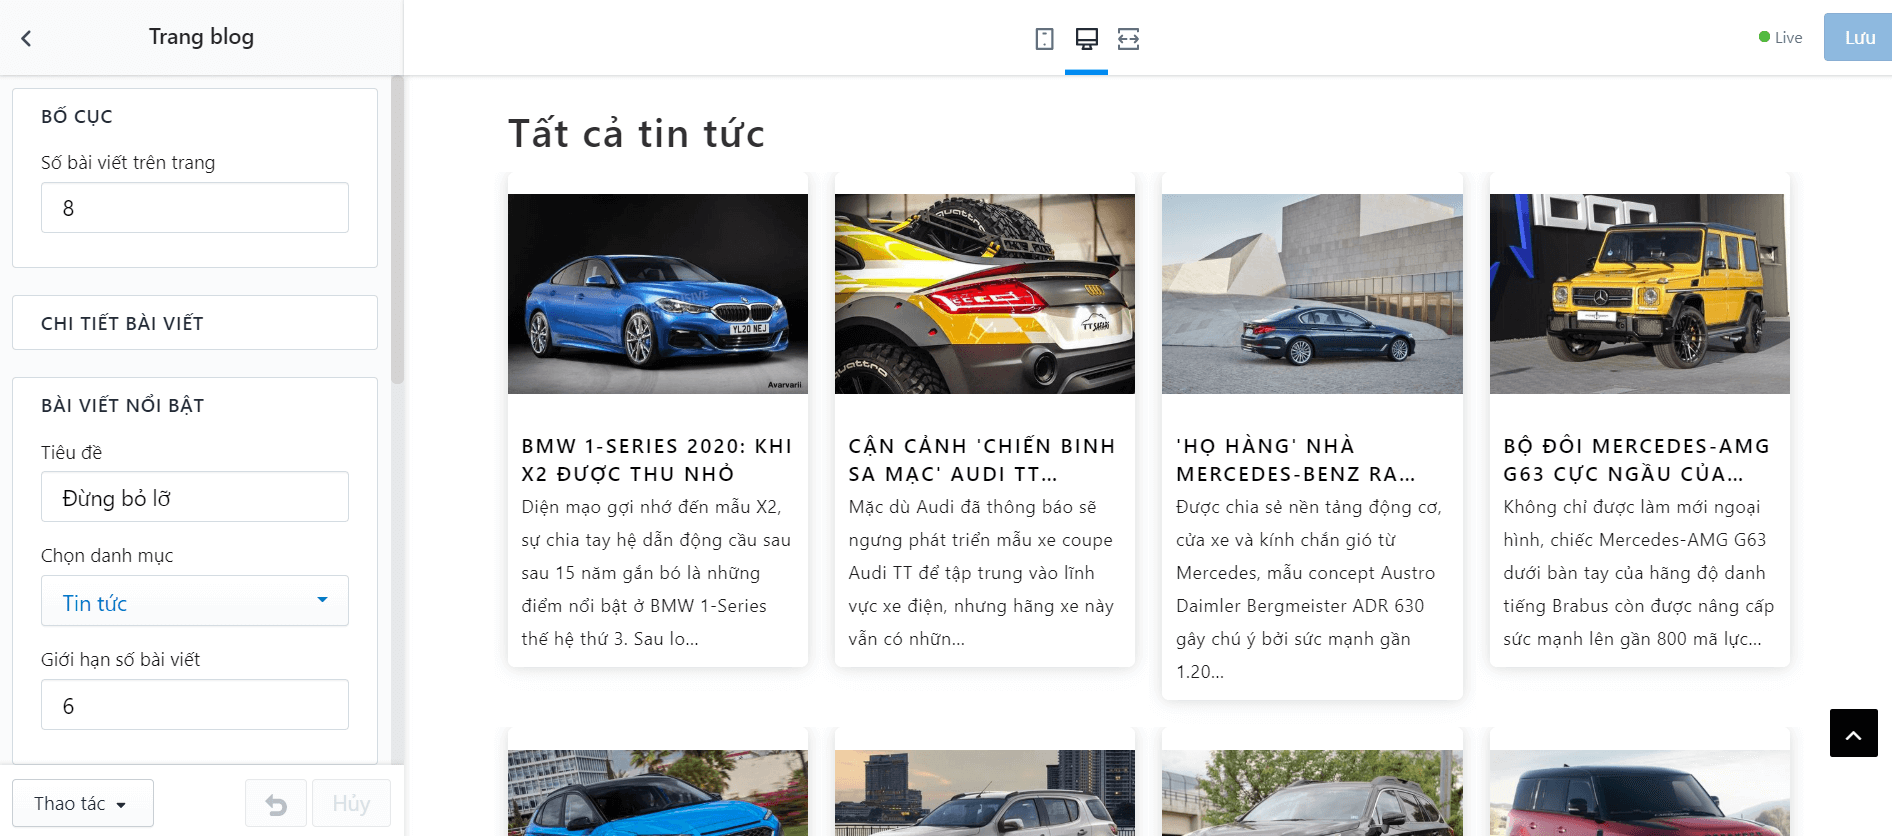Click the BỐ CỤC section heading
The width and height of the screenshot is (1892, 836).
77,117
